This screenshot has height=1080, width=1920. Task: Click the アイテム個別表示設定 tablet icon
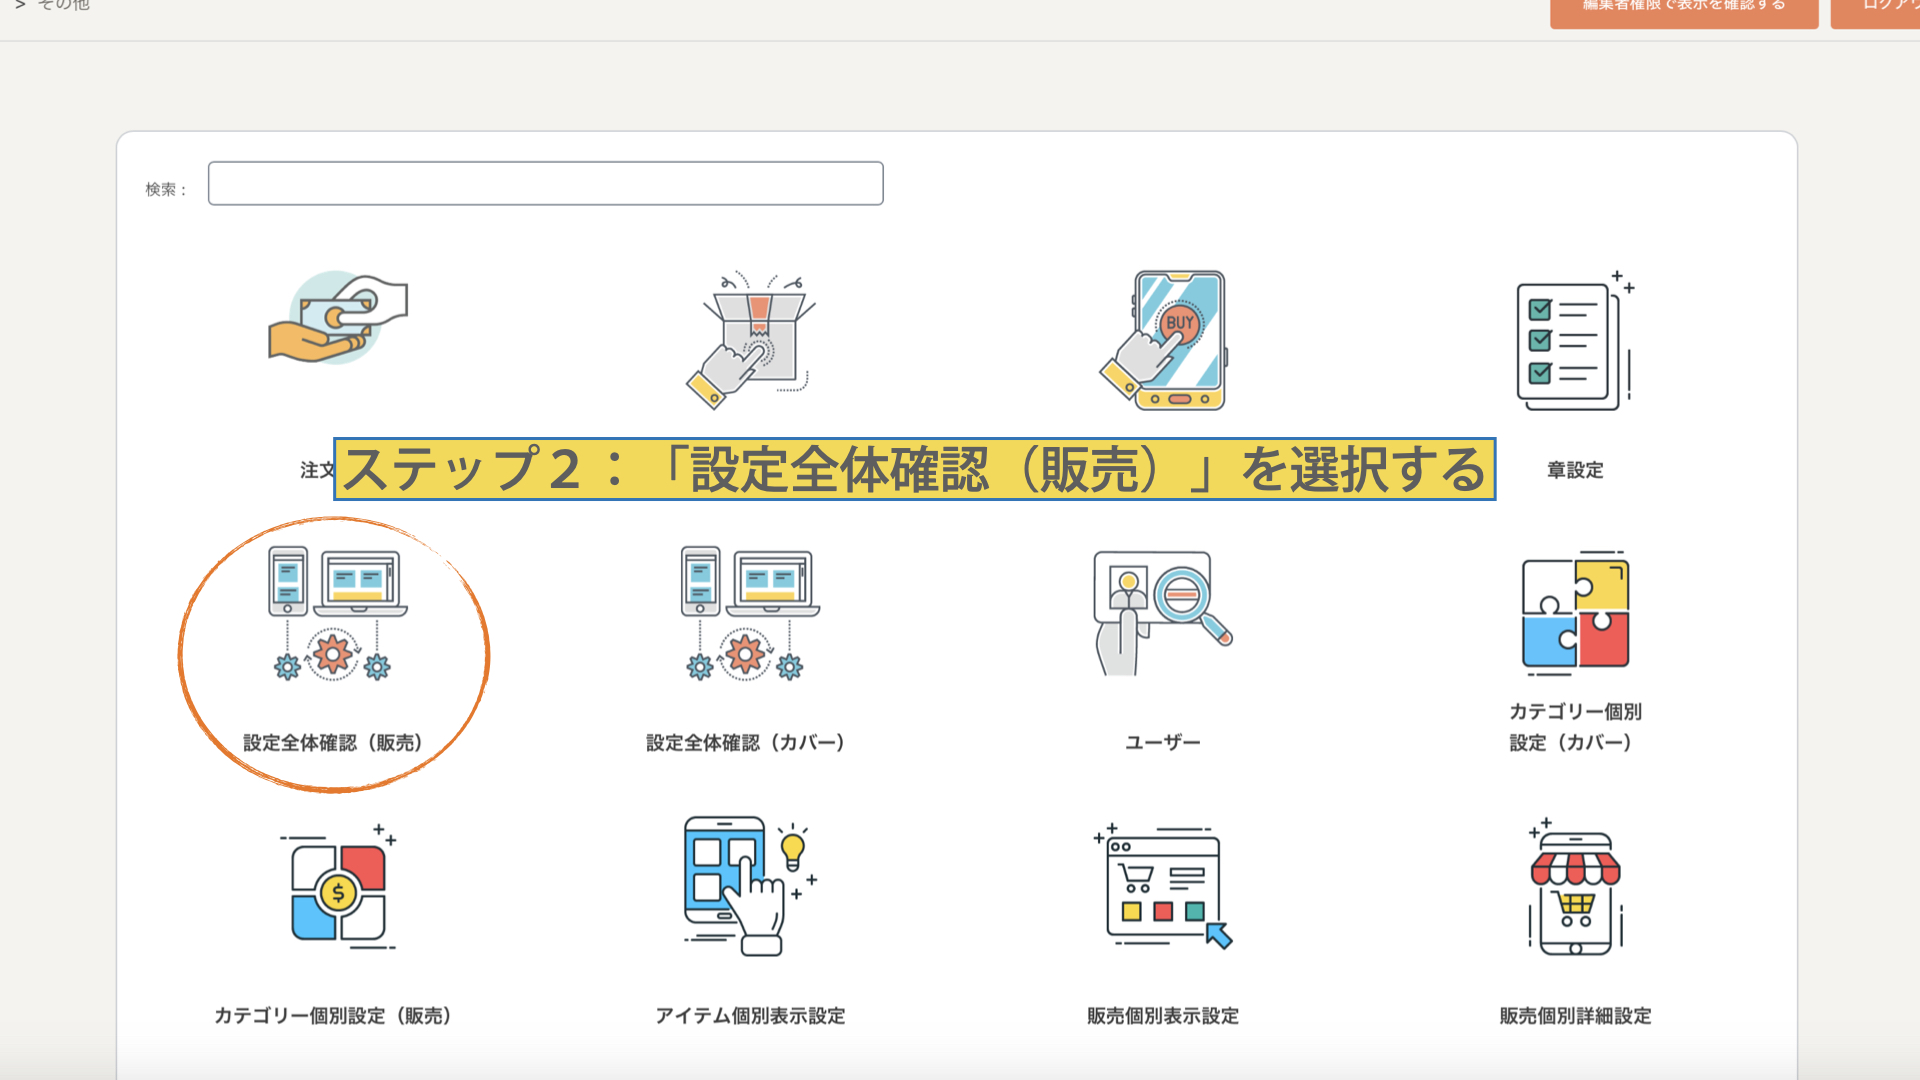tap(750, 886)
